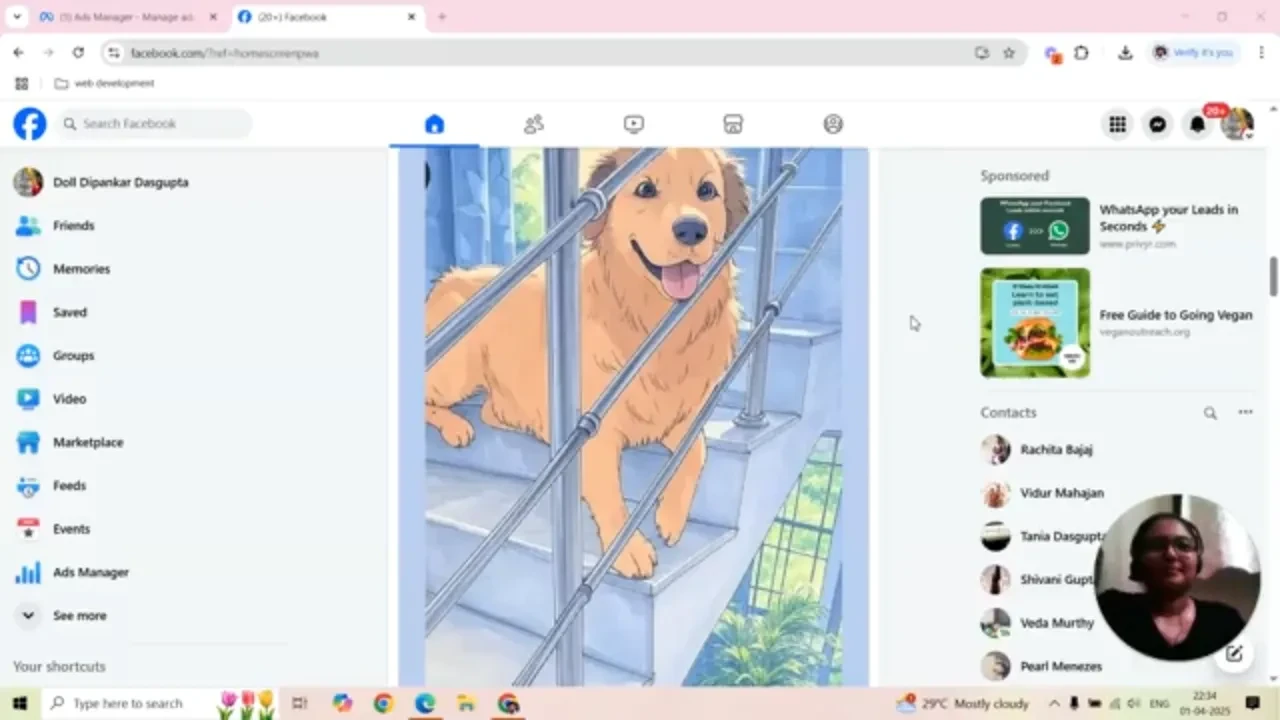Search contacts using the magnifier icon
Image resolution: width=1280 pixels, height=720 pixels.
[1210, 412]
